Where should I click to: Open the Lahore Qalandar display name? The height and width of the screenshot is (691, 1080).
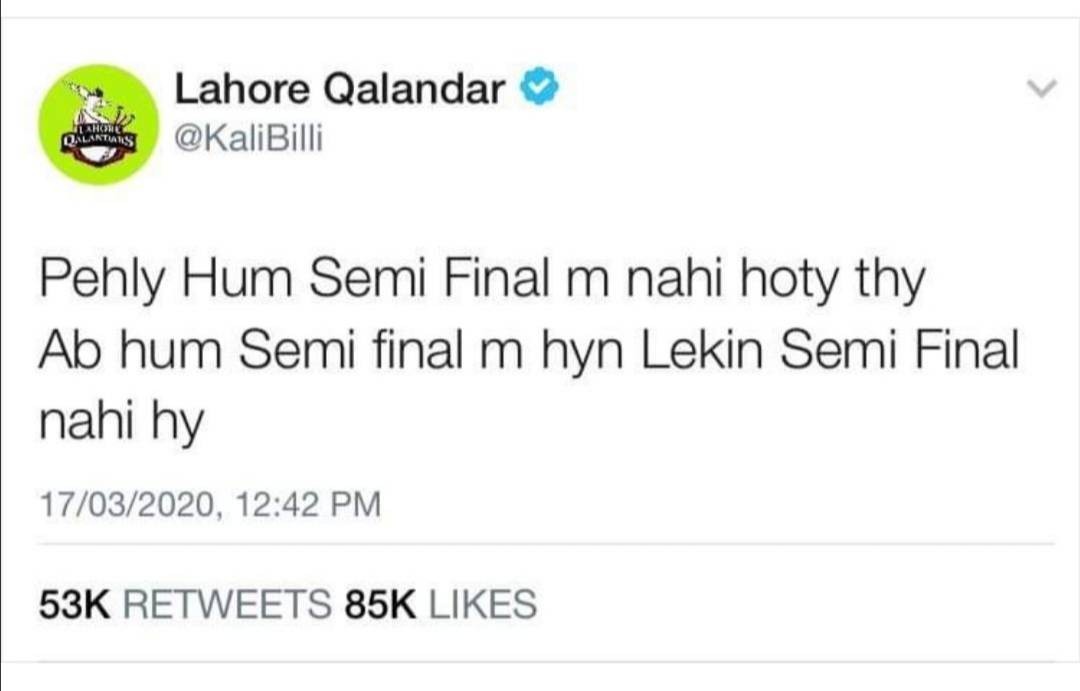(340, 91)
